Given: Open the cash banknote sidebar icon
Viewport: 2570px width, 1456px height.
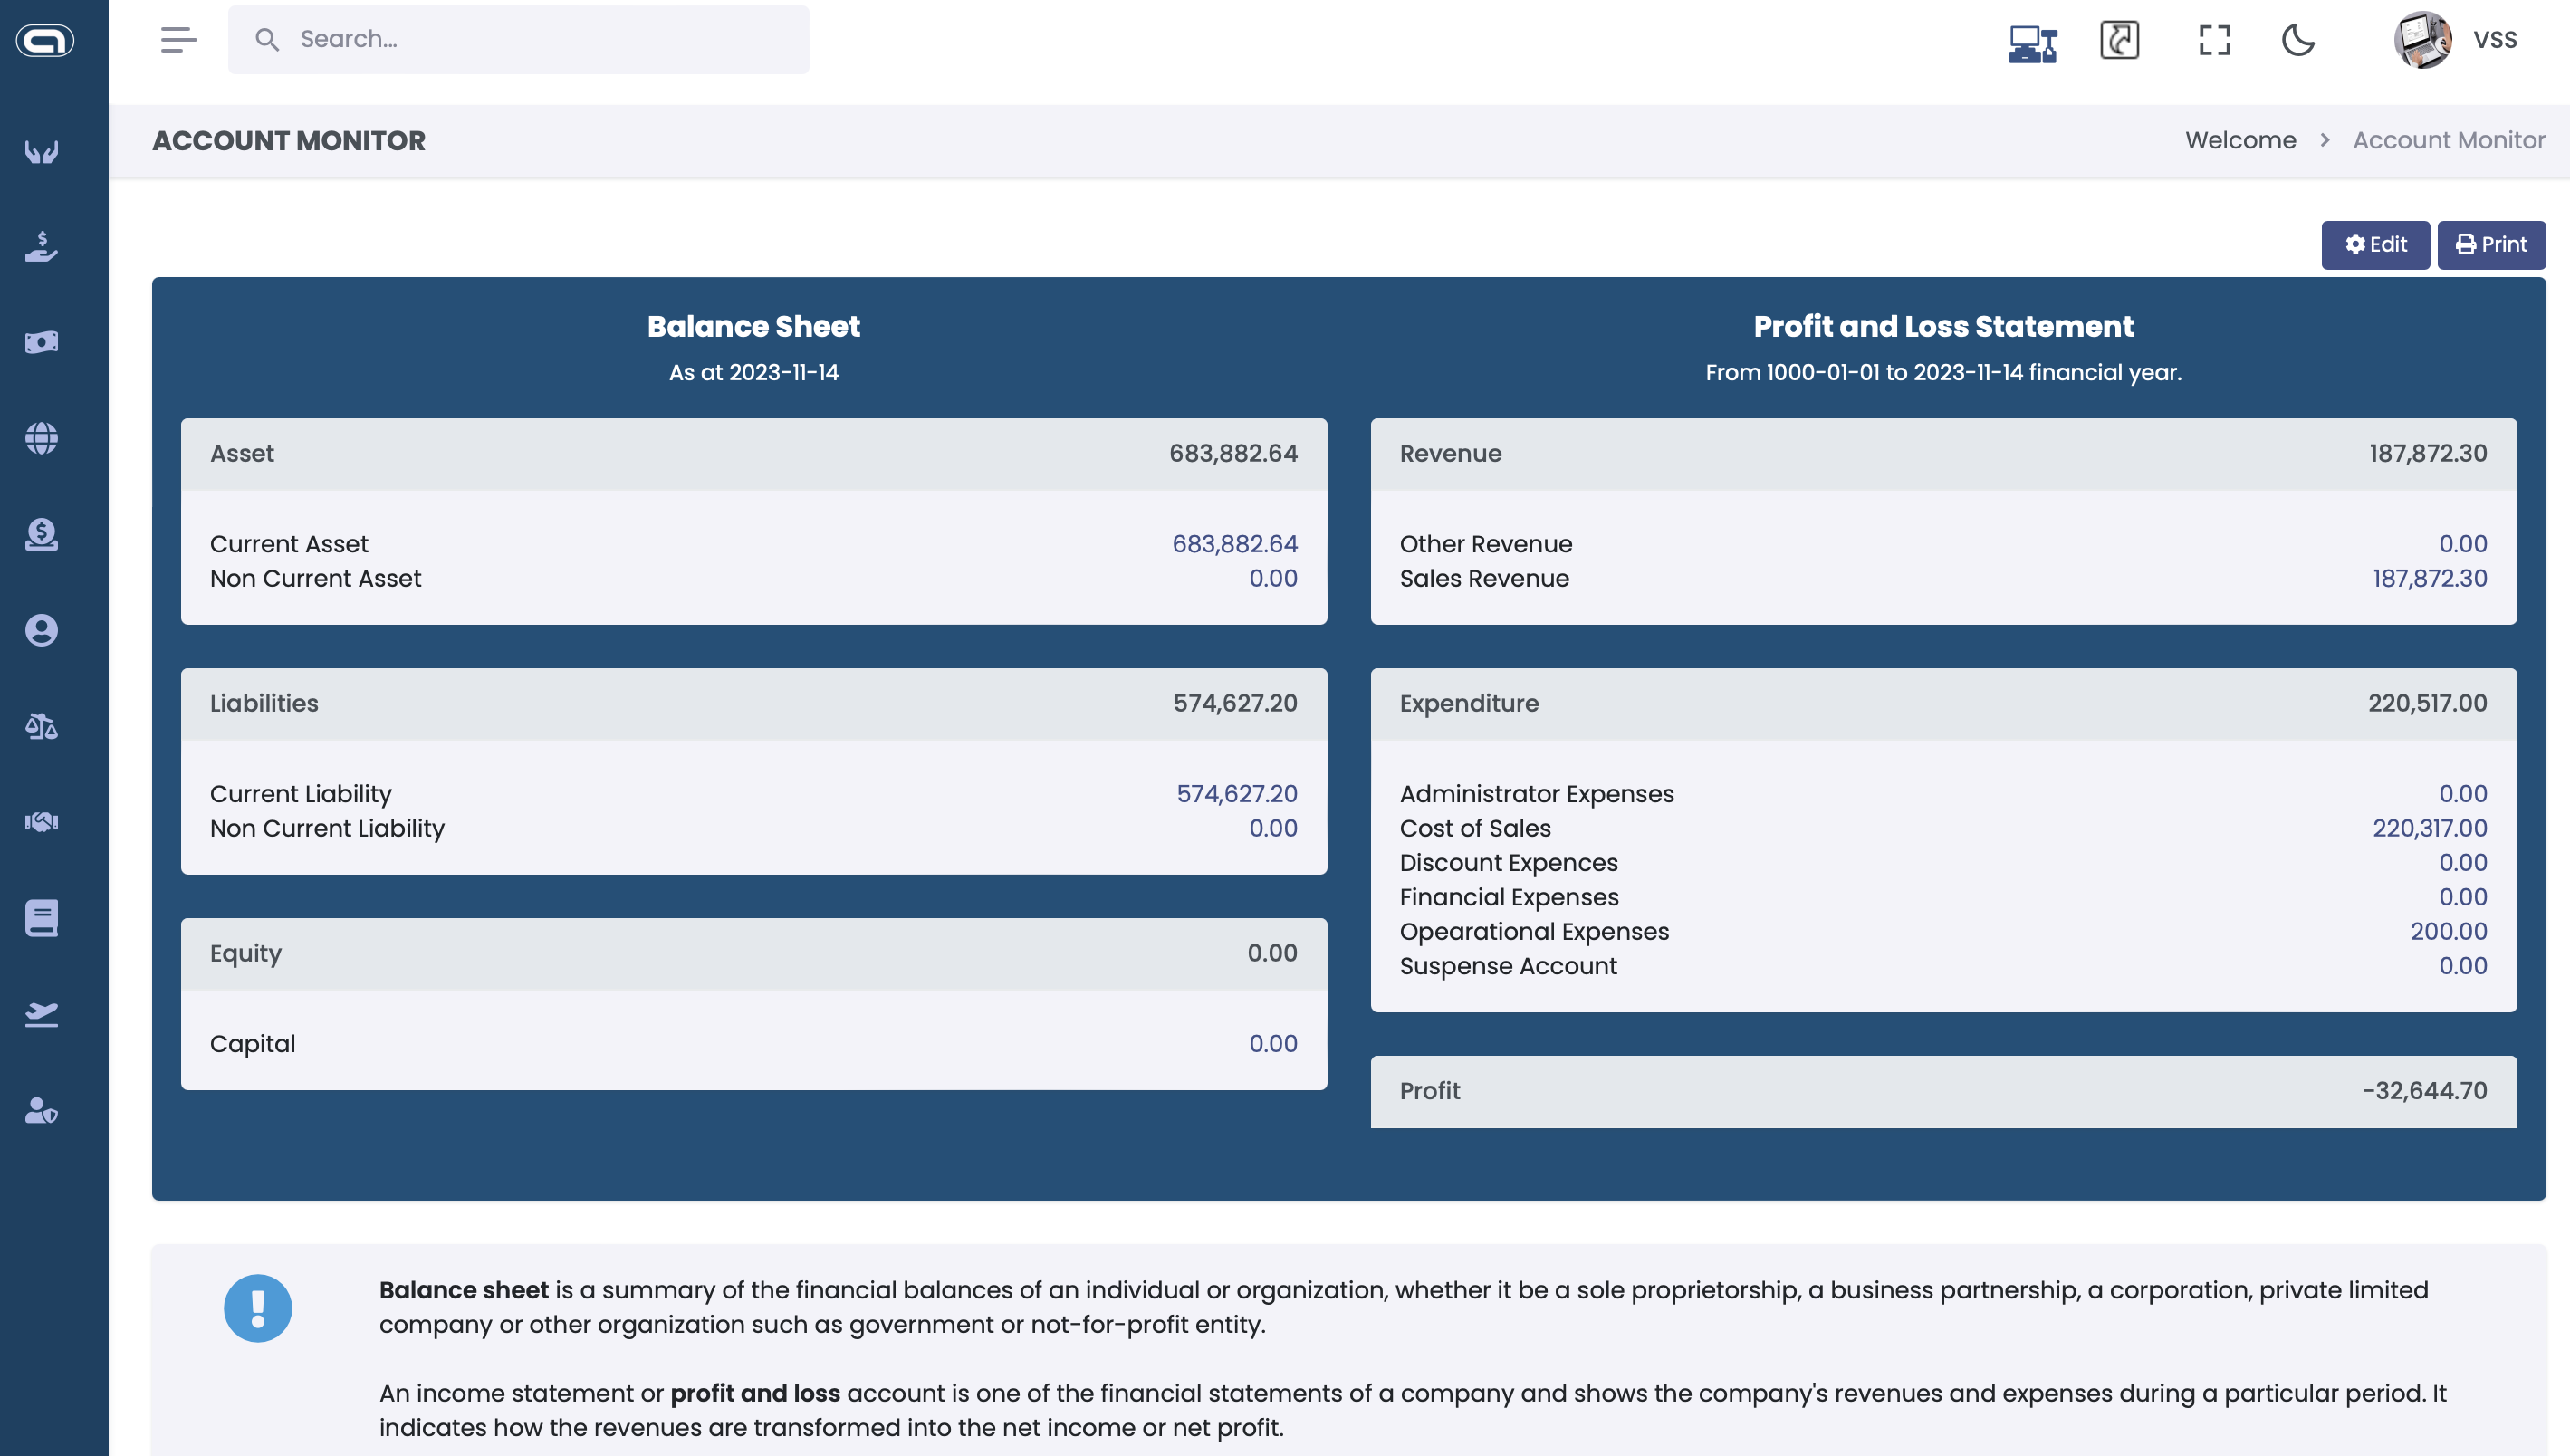Looking at the screenshot, I should pyautogui.click(x=41, y=342).
